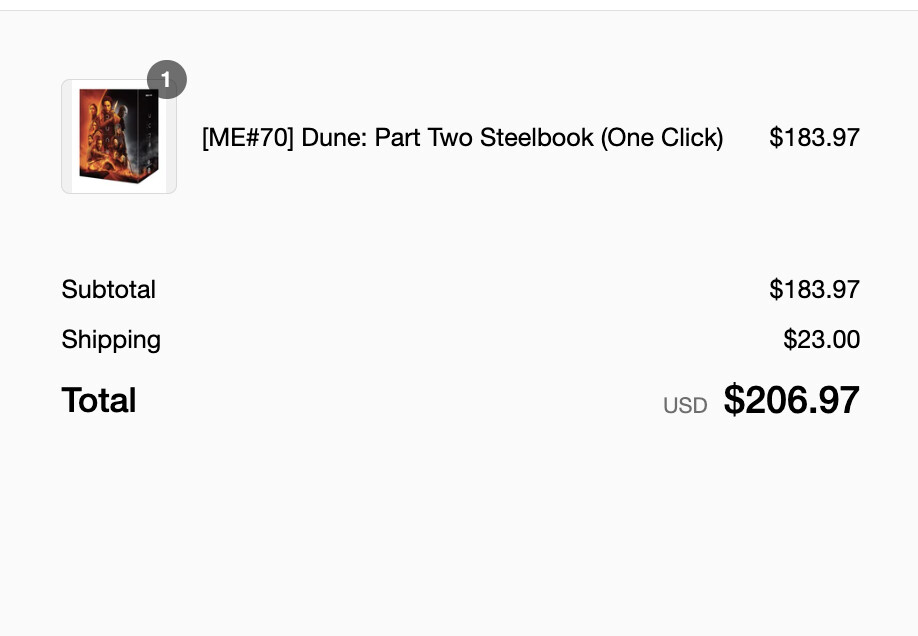Click the orange poster front of the box art
The height and width of the screenshot is (636, 918).
pyautogui.click(x=105, y=133)
